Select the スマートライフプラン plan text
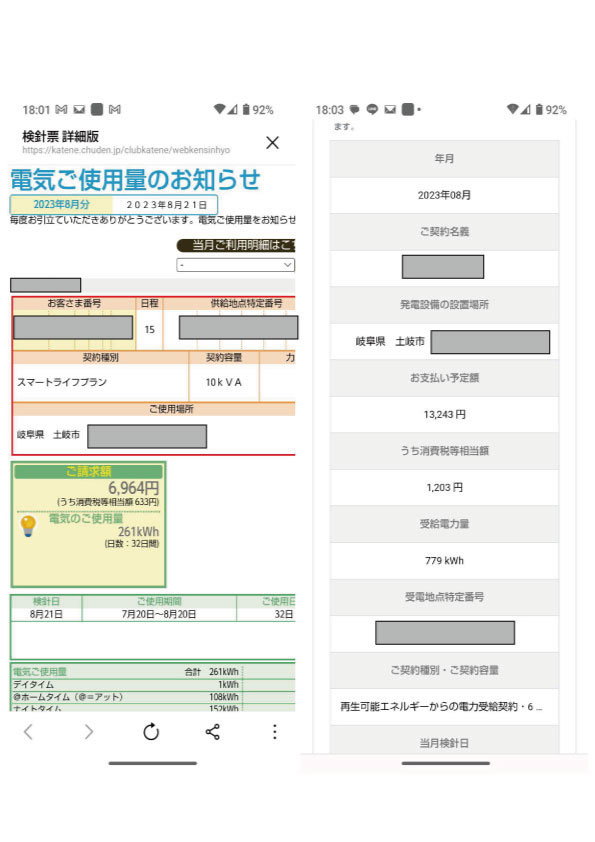This screenshot has height=842, width=595. coord(62,382)
